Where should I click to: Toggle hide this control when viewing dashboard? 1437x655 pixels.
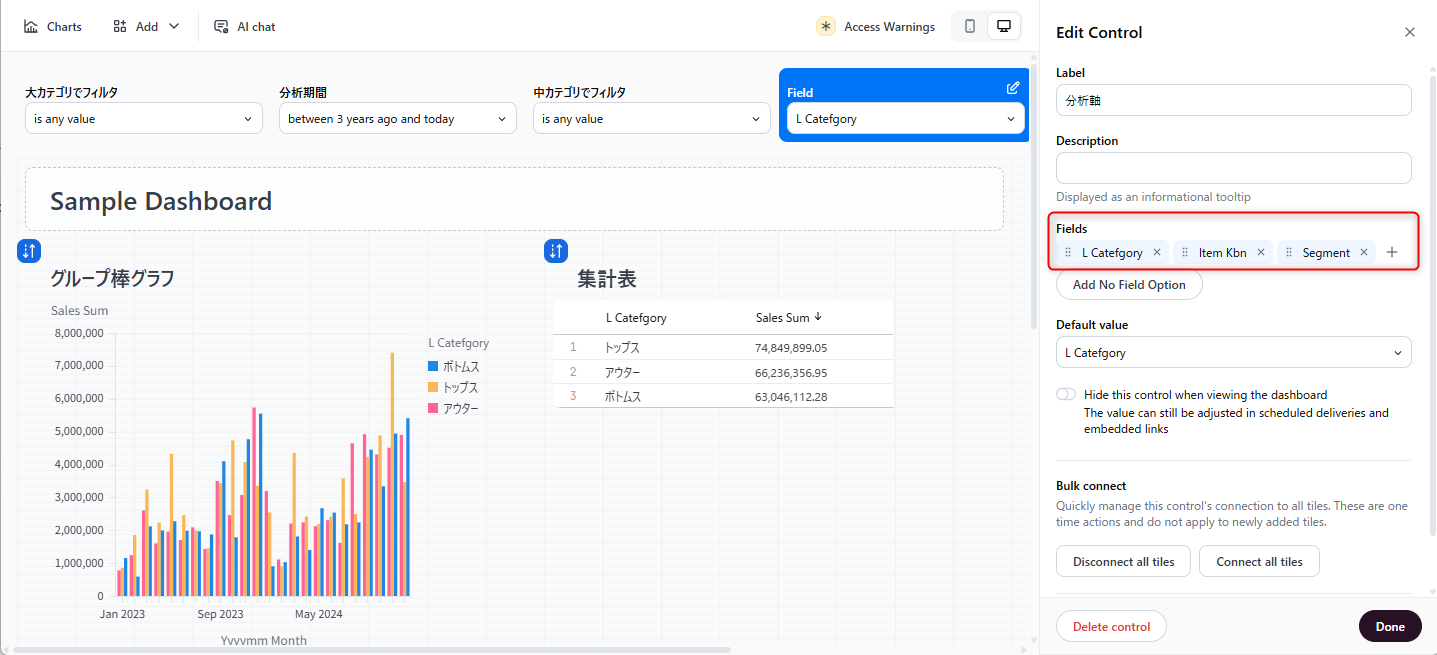click(x=1066, y=394)
